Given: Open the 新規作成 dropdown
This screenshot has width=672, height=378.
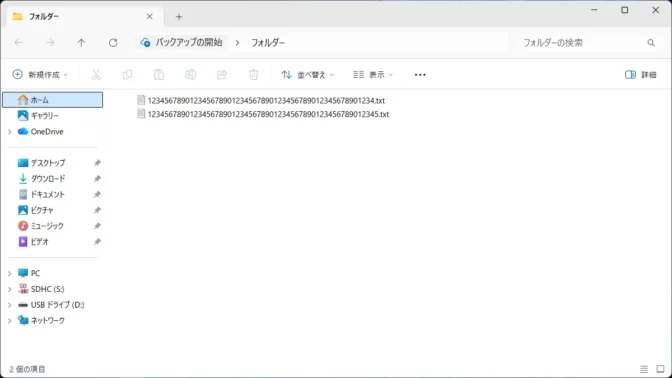Looking at the screenshot, I should 40,75.
